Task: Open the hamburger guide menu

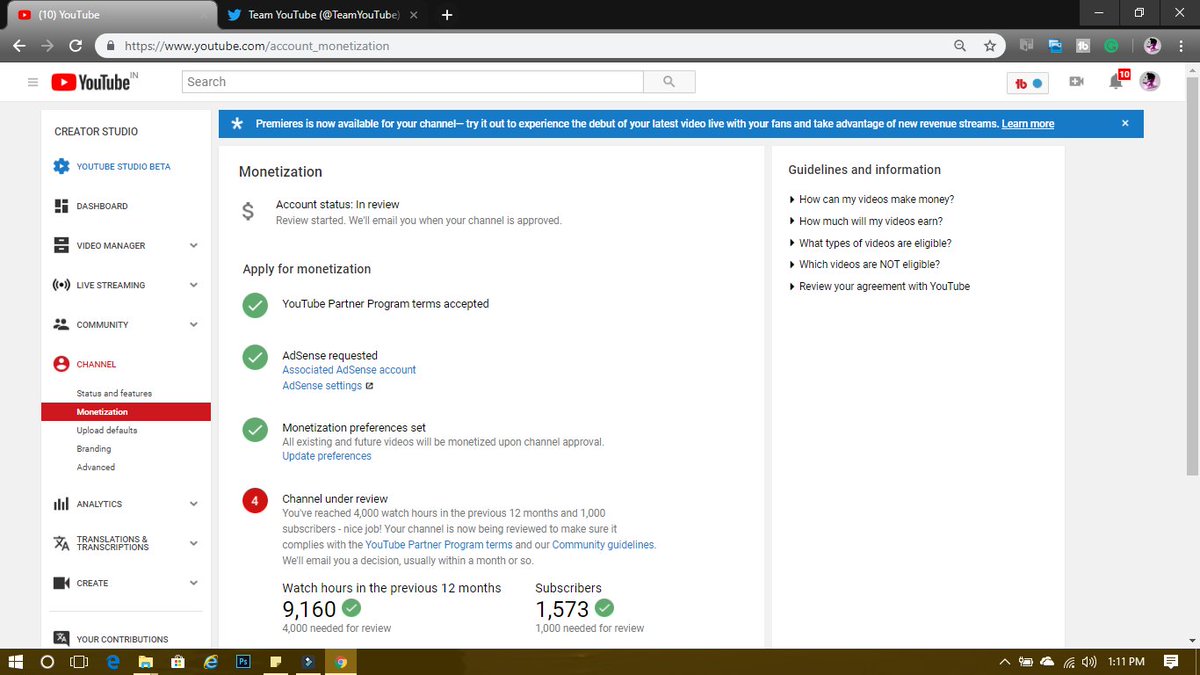Action: pyautogui.click(x=33, y=82)
